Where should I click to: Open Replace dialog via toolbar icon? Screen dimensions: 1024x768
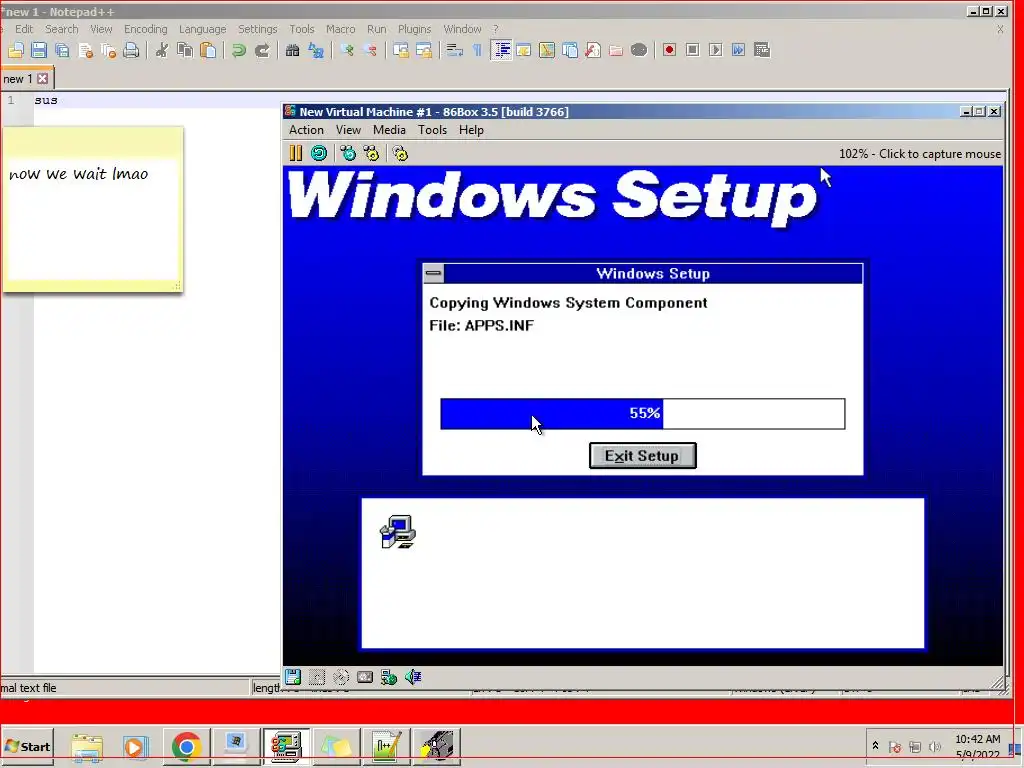point(316,50)
